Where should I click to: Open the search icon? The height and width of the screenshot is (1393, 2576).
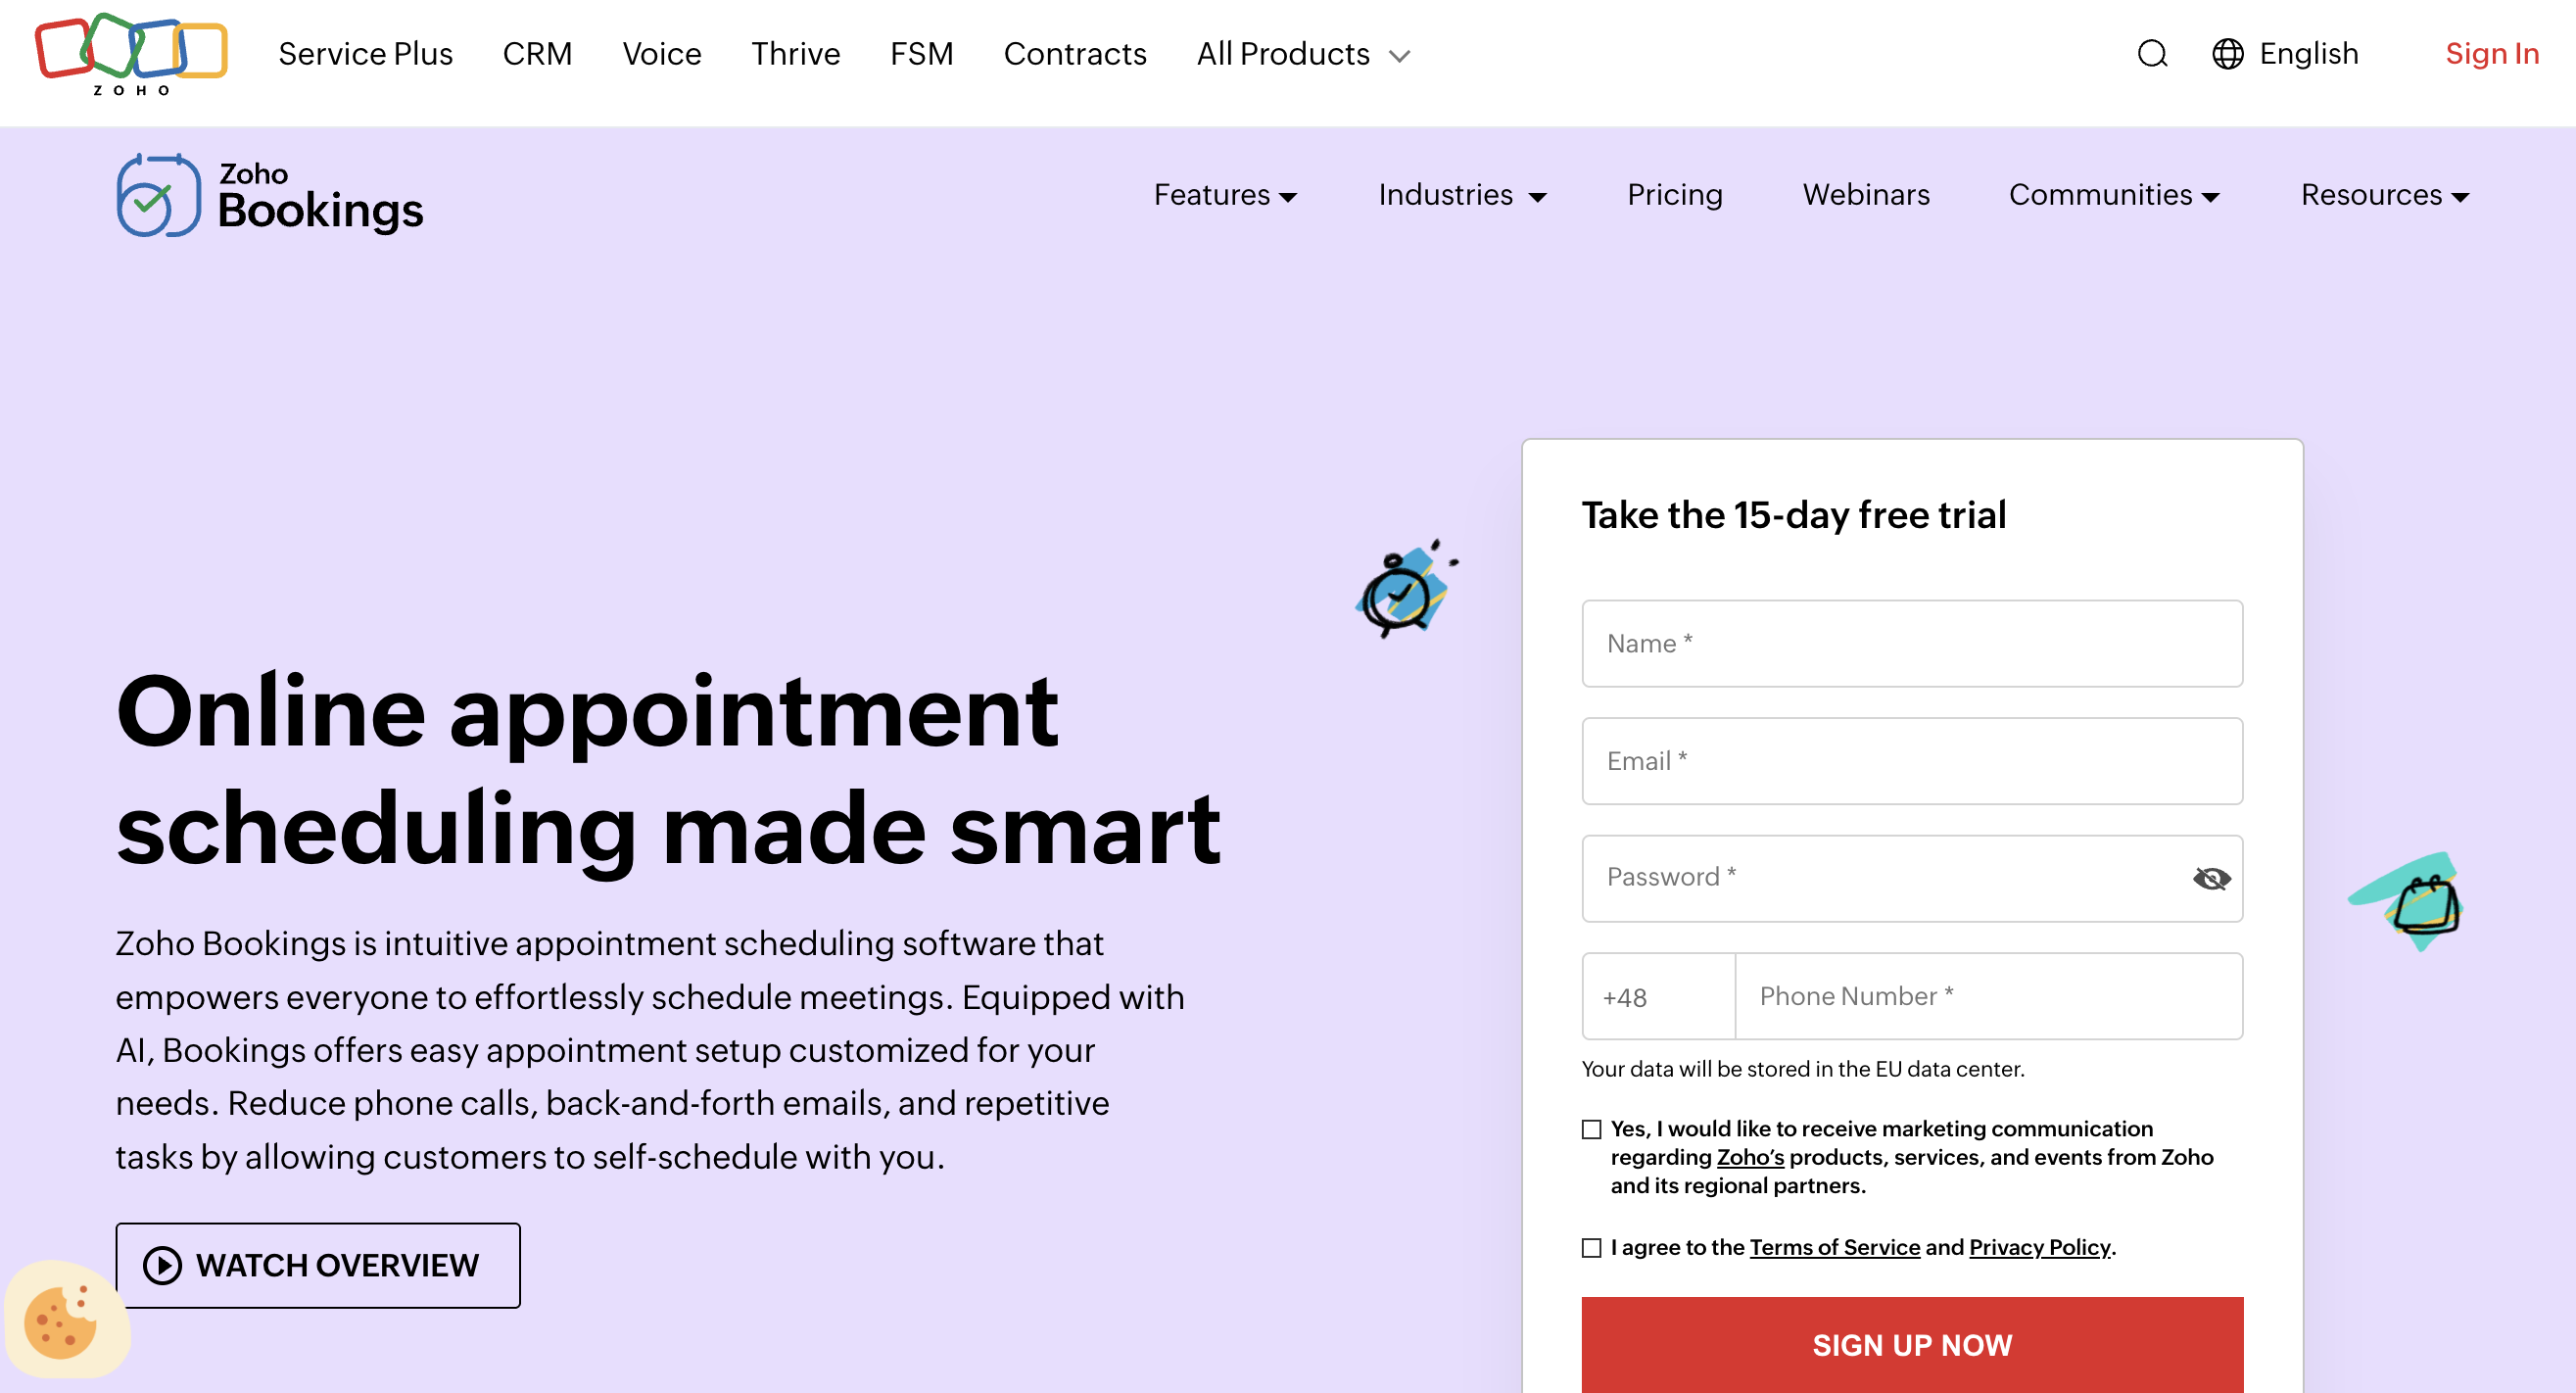pos(2152,54)
